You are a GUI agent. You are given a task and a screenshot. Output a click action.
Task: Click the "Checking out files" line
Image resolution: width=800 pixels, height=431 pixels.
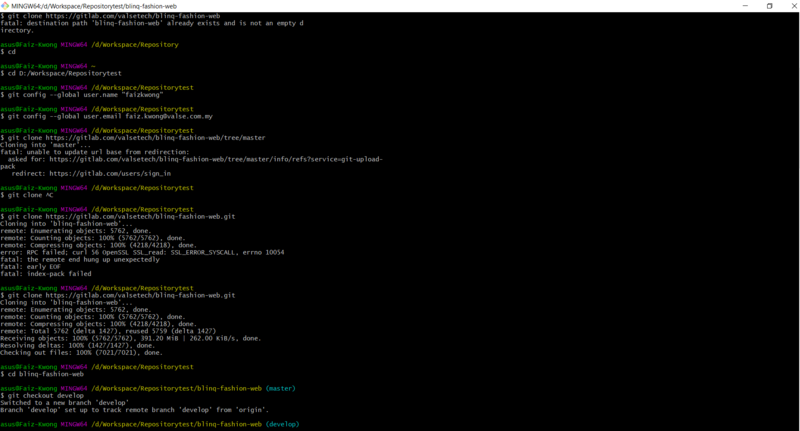pos(81,352)
